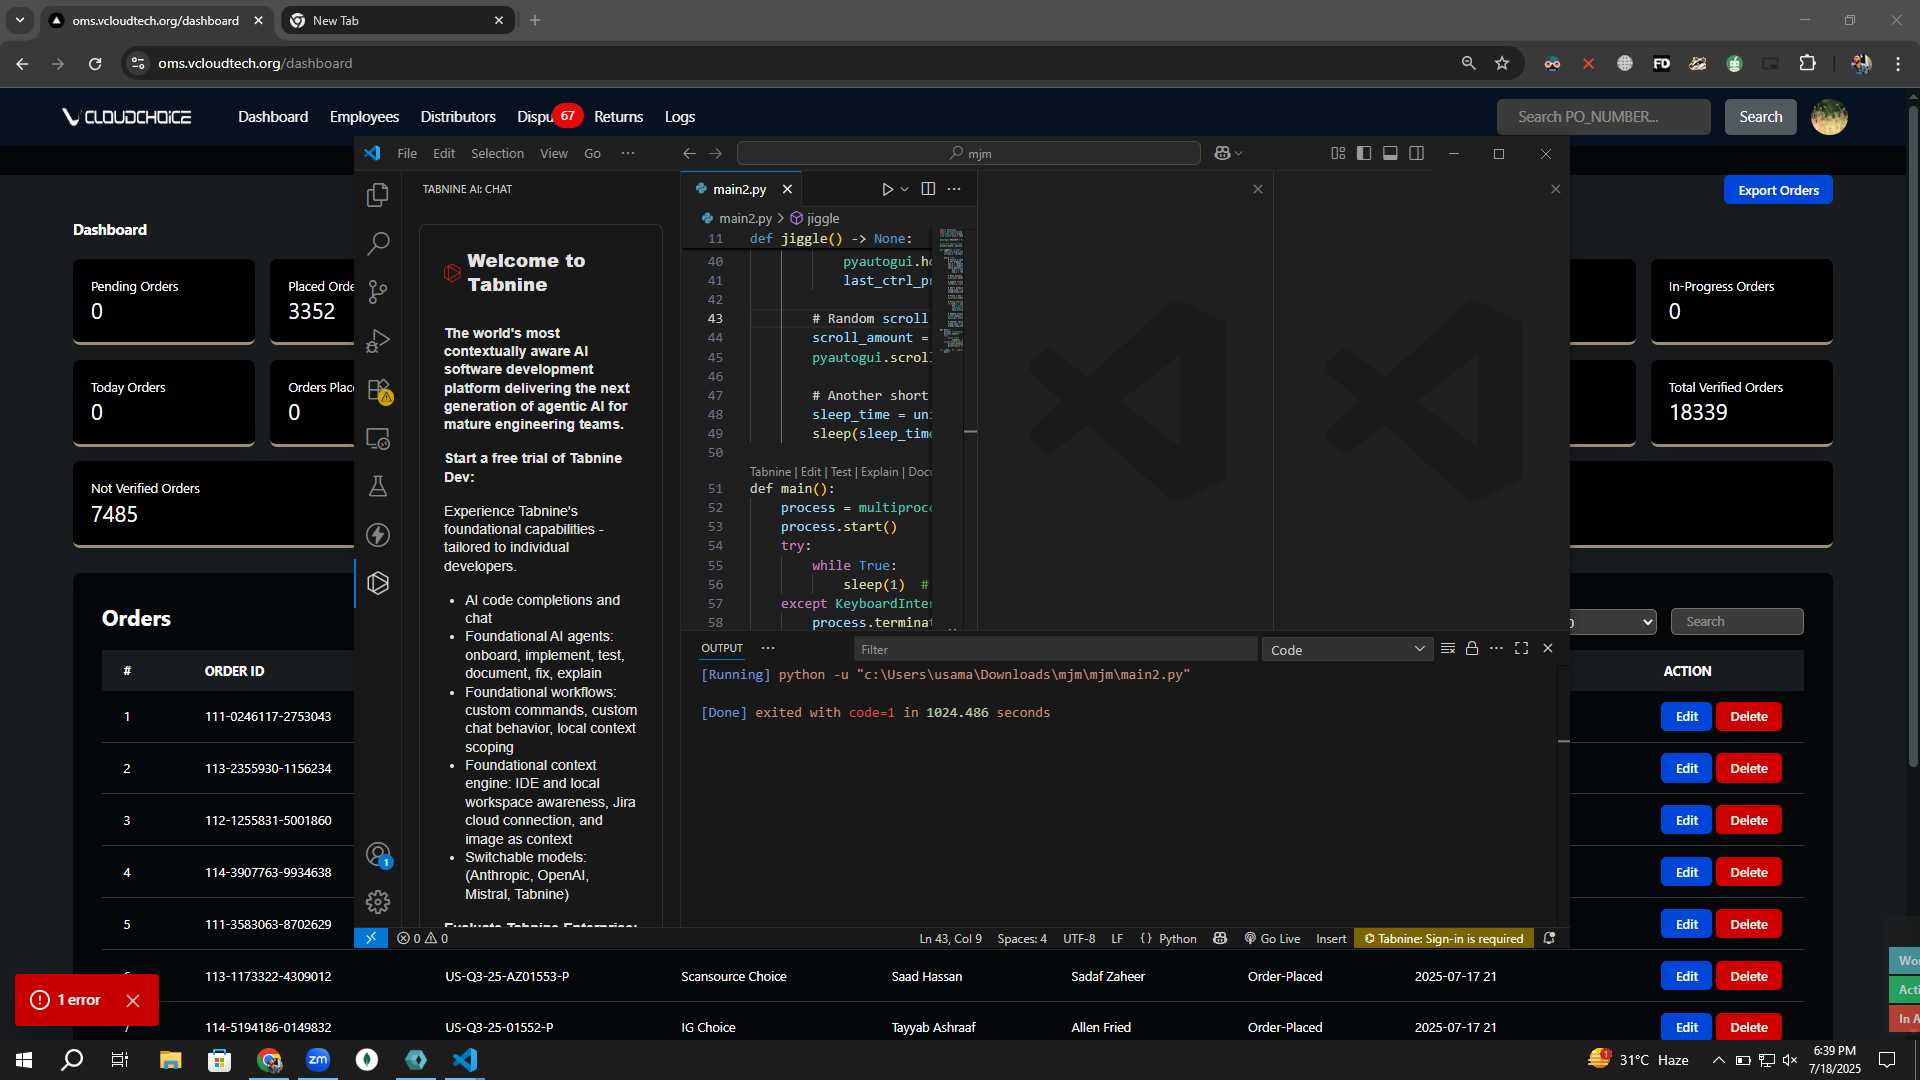Toggle Go Live server in status bar
Viewport: 1920px width, 1080px height.
(1272, 938)
